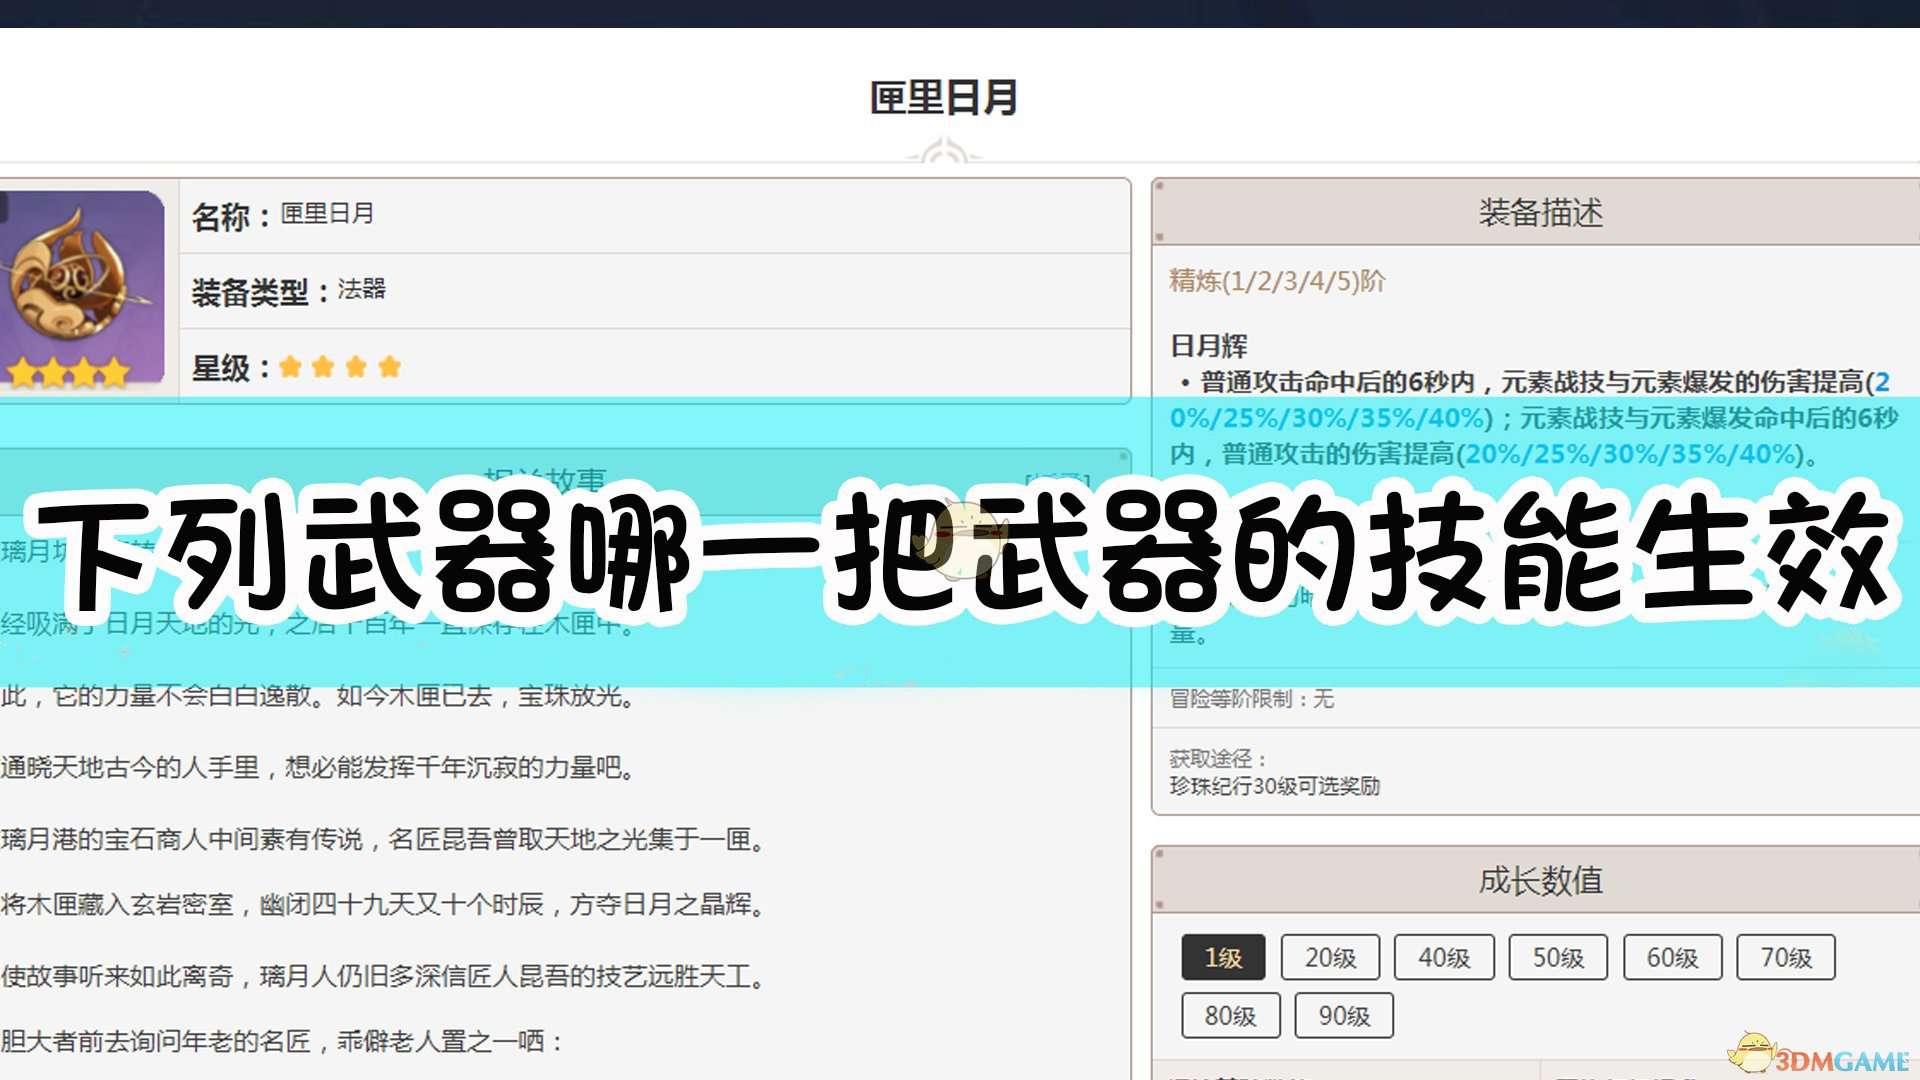Click the story line starting 通晓天地古今
The width and height of the screenshot is (1920, 1080).
pos(318,768)
